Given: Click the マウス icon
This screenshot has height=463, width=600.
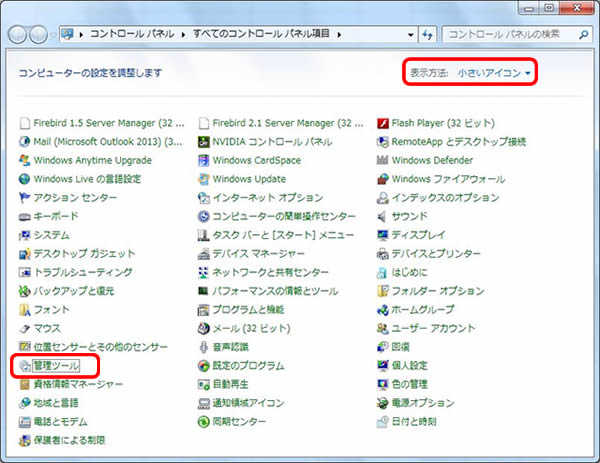Looking at the screenshot, I should (x=24, y=328).
